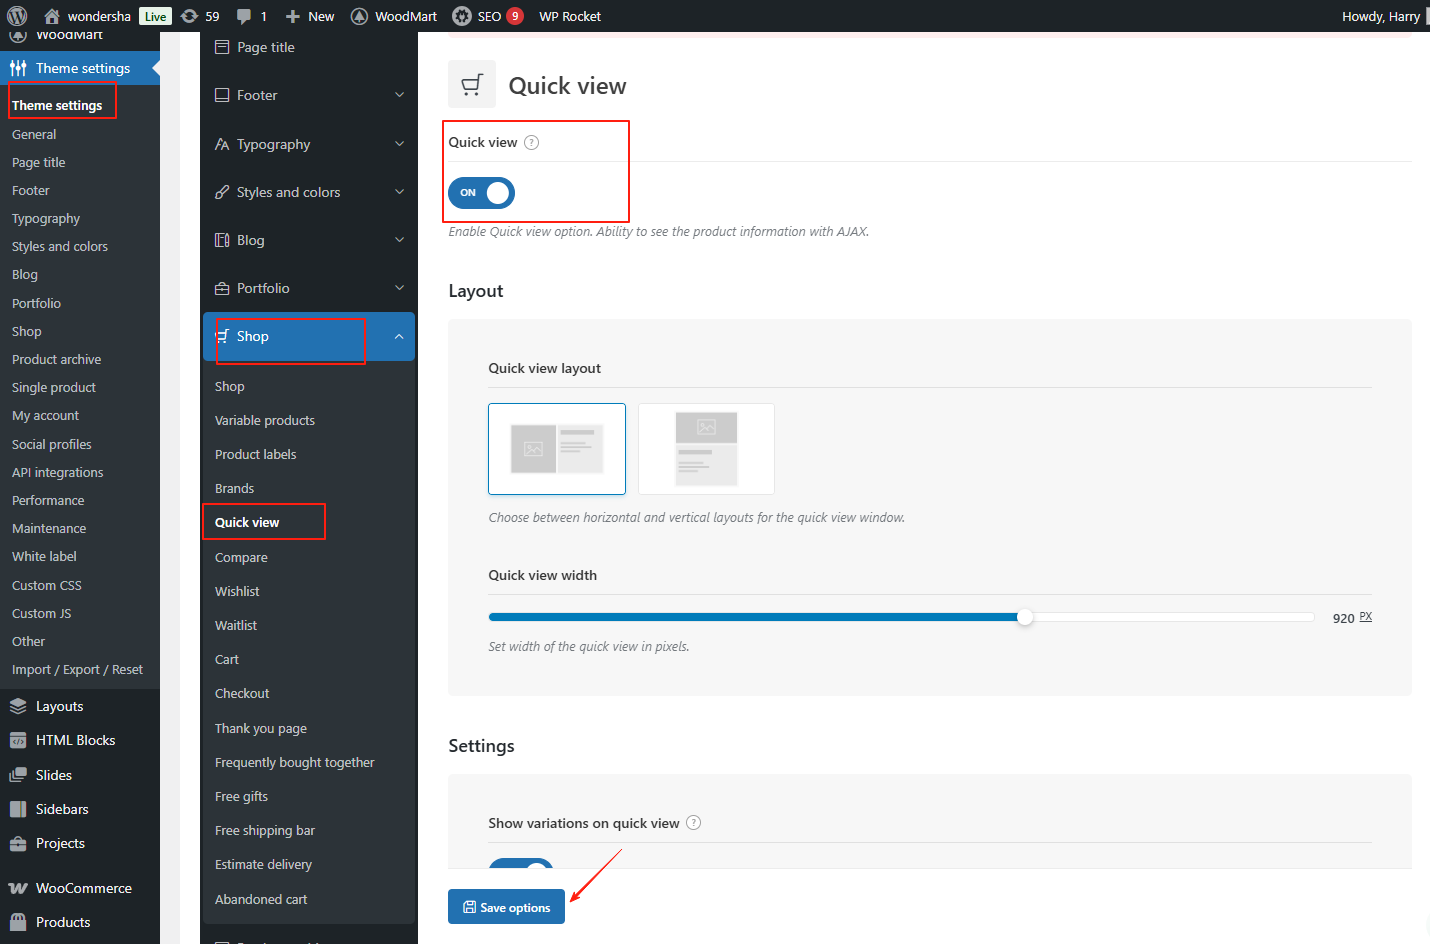Click the WordPress logo icon
Viewport: 1430px width, 944px height.
click(x=17, y=16)
